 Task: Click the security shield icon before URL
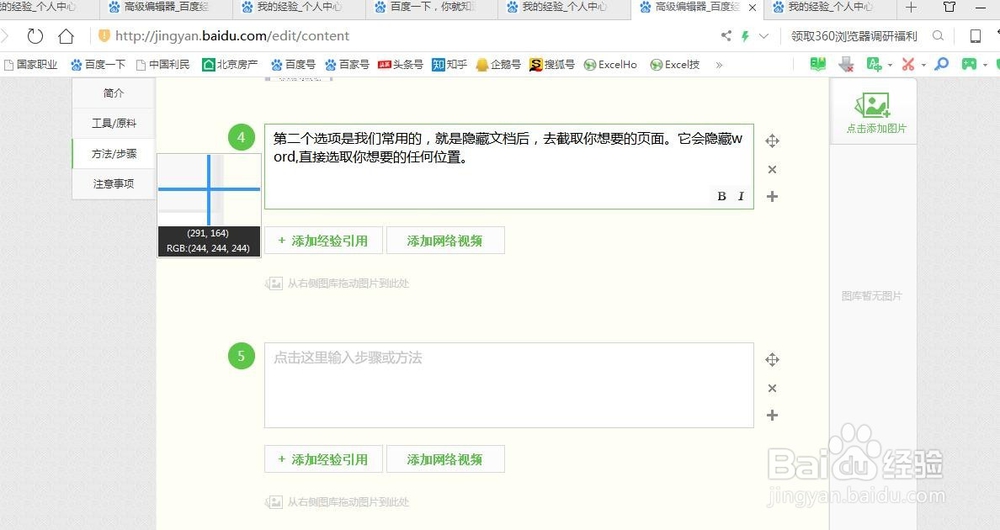pos(104,36)
